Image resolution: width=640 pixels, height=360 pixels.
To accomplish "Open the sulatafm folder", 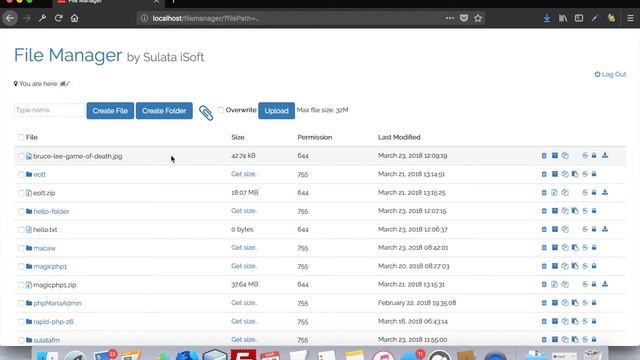I will (47, 340).
